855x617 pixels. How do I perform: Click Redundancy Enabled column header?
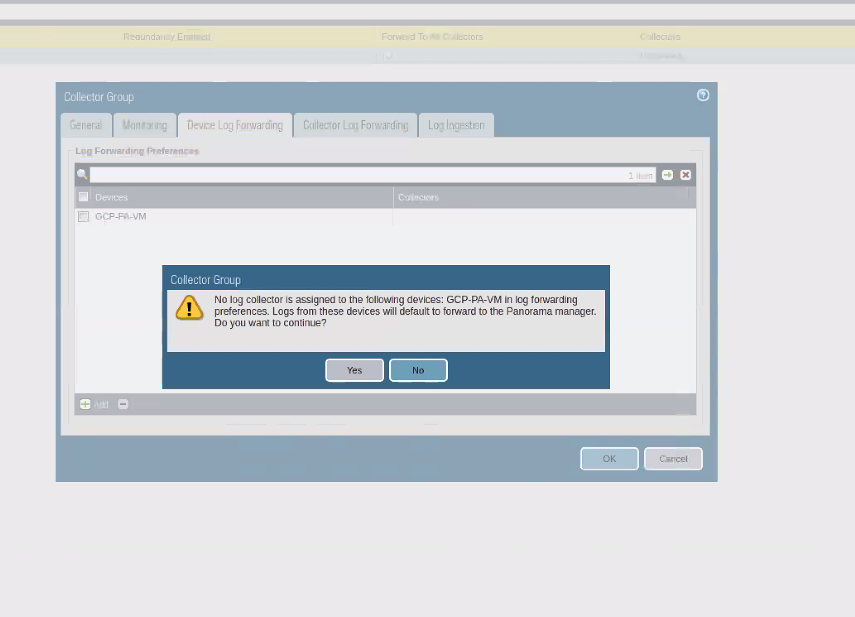click(167, 37)
